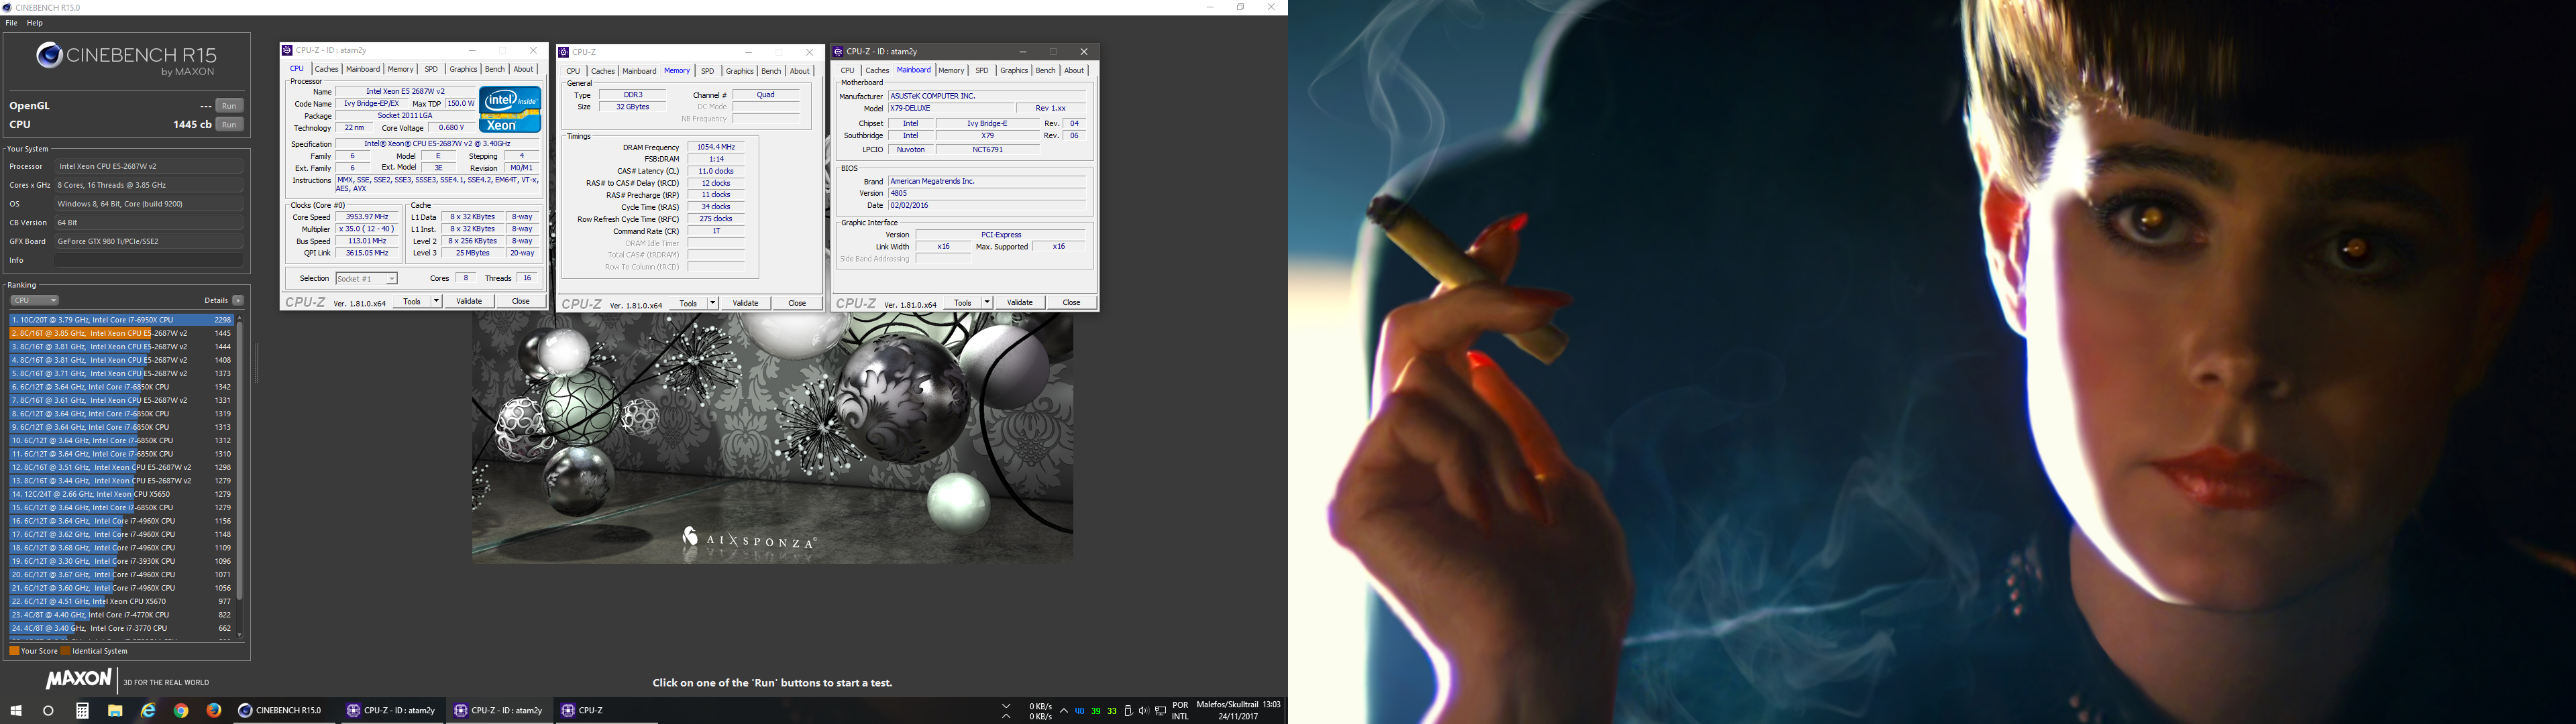Click Close button in left CPU-Z window
The height and width of the screenshot is (724, 2576).
521,301
